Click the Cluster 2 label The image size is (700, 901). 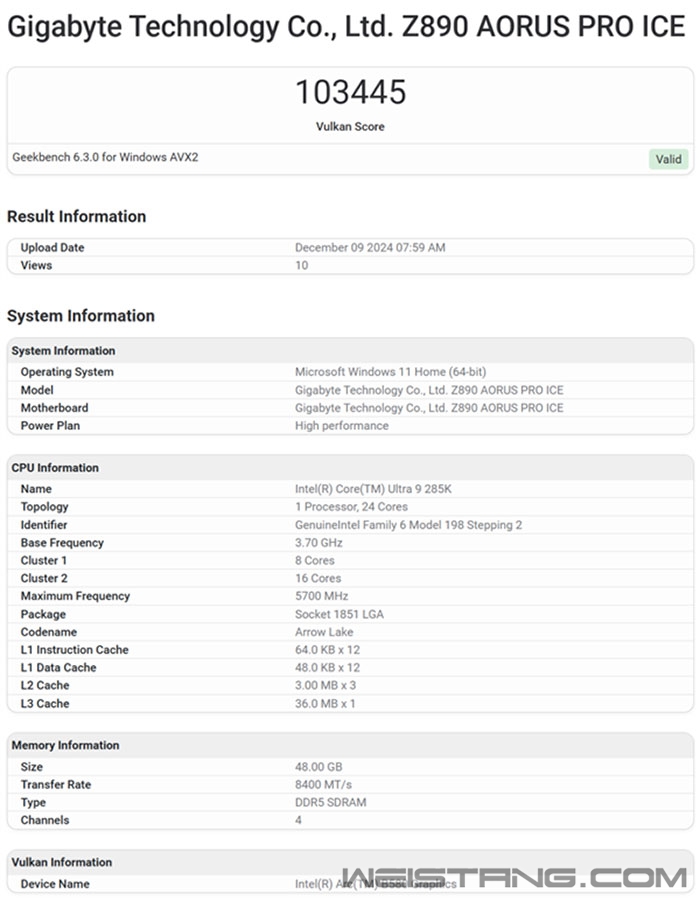point(44,578)
